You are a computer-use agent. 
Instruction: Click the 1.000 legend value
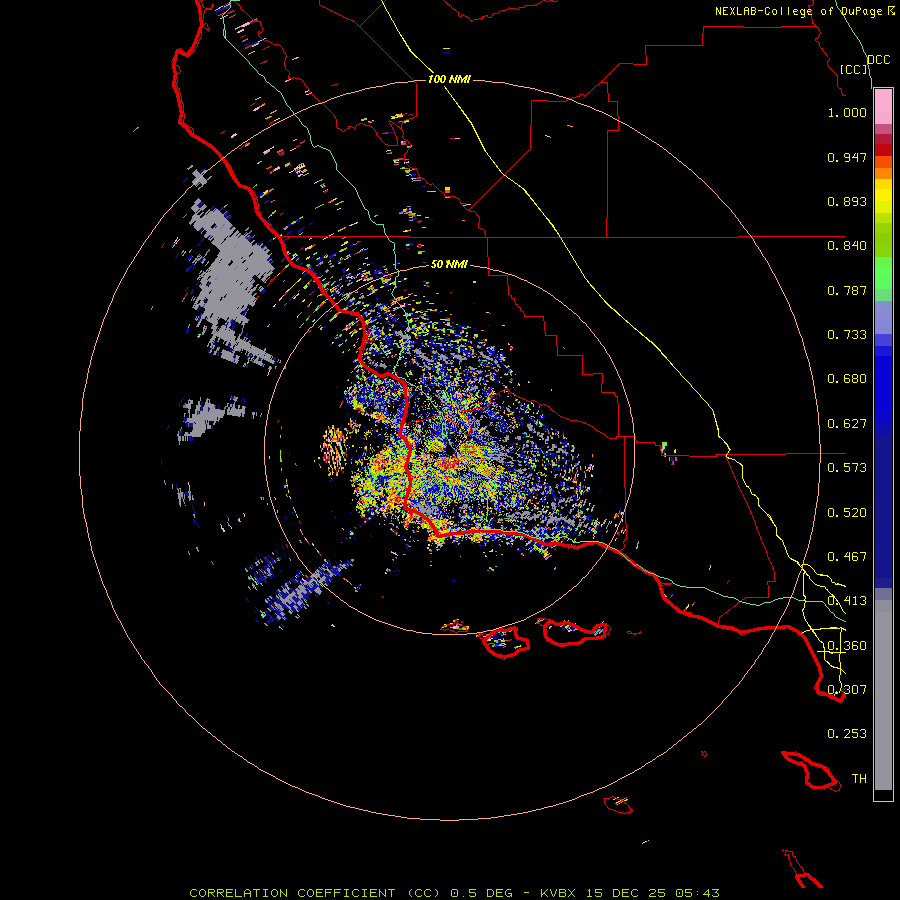pyautogui.click(x=847, y=112)
